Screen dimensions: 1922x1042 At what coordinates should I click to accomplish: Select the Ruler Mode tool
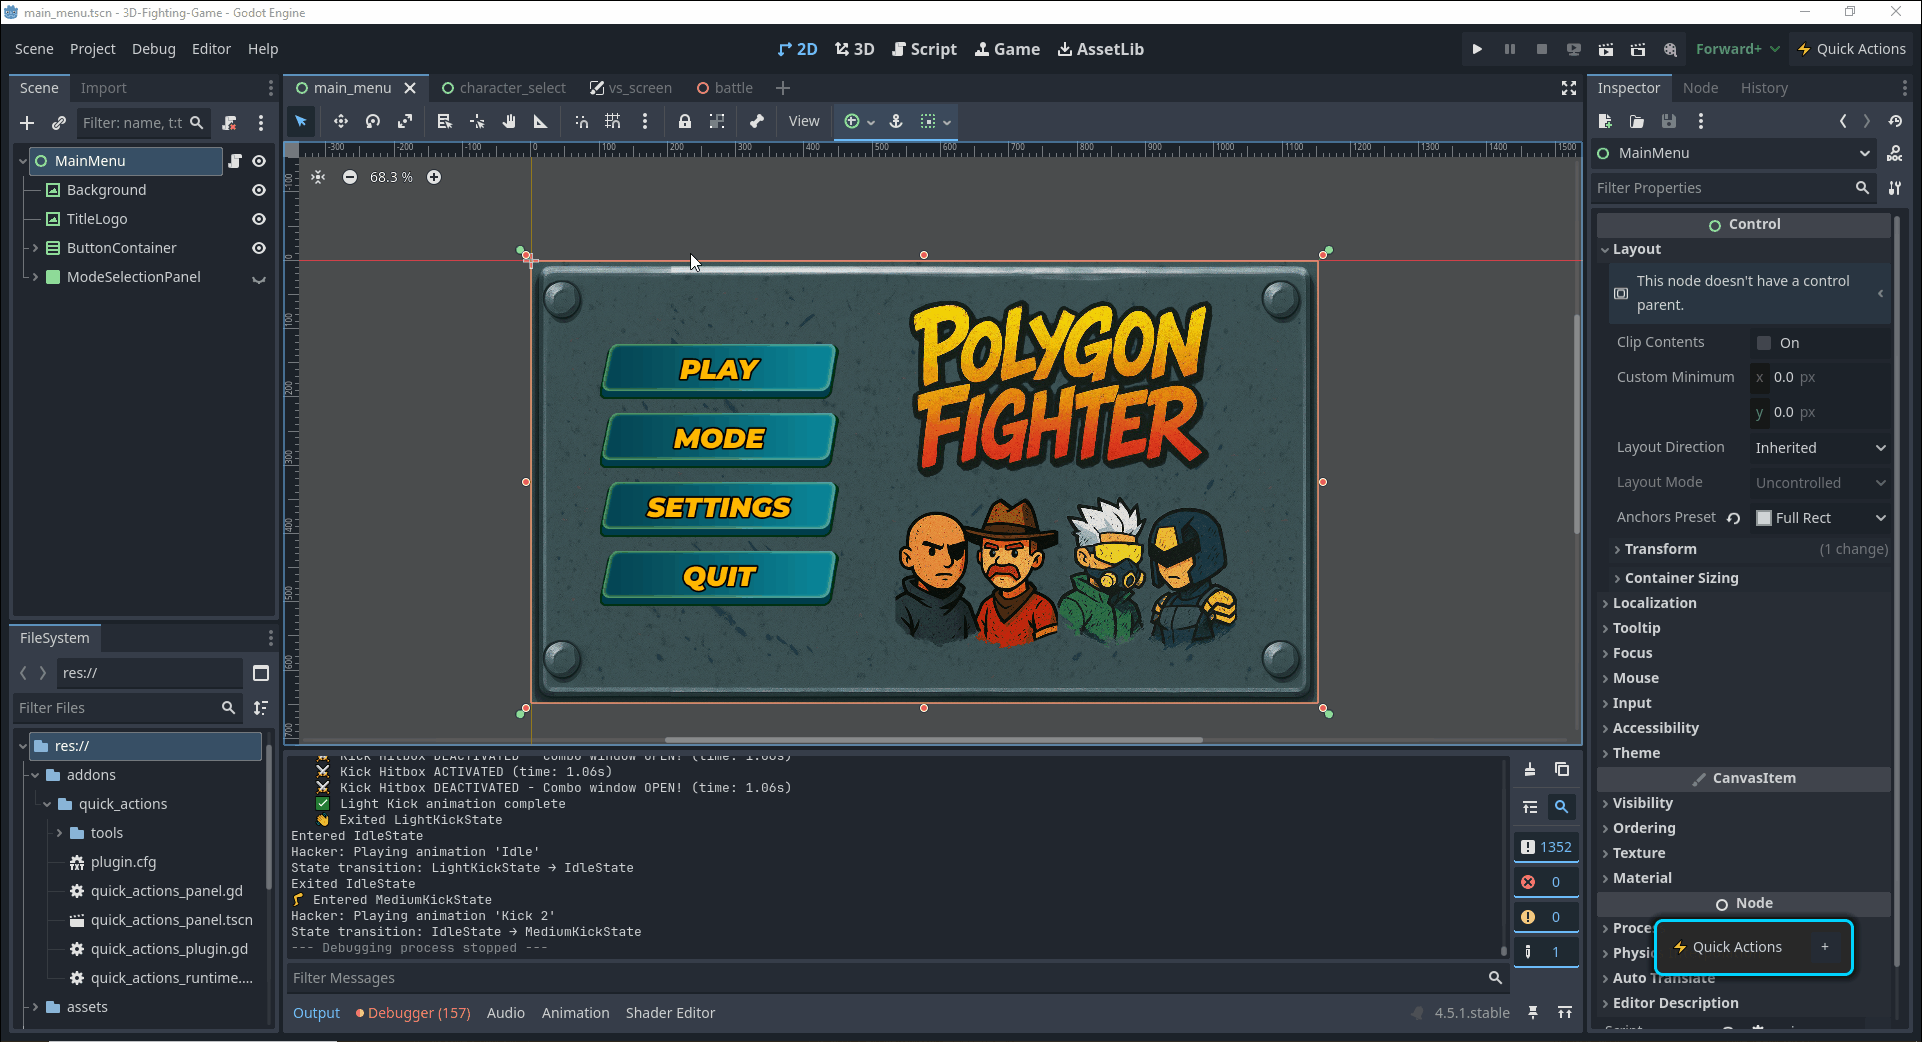point(541,122)
